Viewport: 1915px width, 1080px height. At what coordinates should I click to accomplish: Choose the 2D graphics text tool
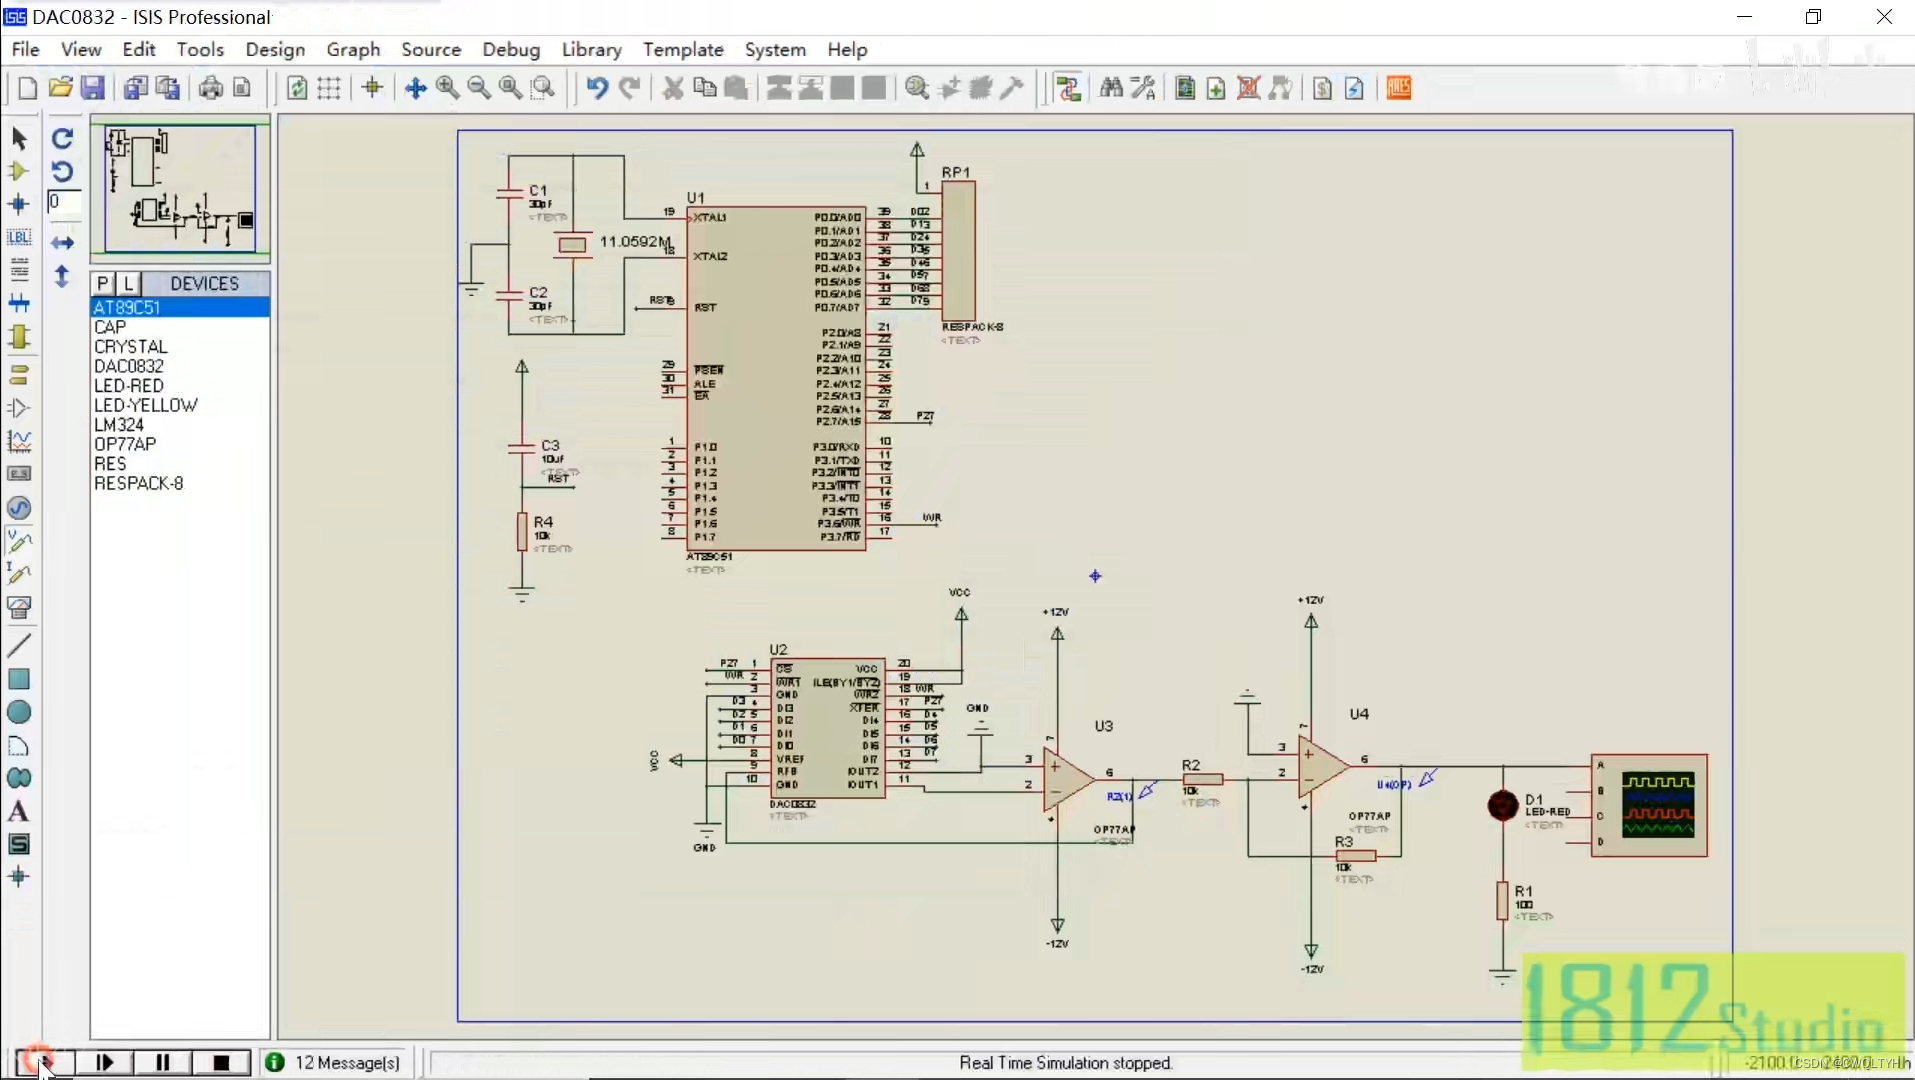(x=19, y=811)
